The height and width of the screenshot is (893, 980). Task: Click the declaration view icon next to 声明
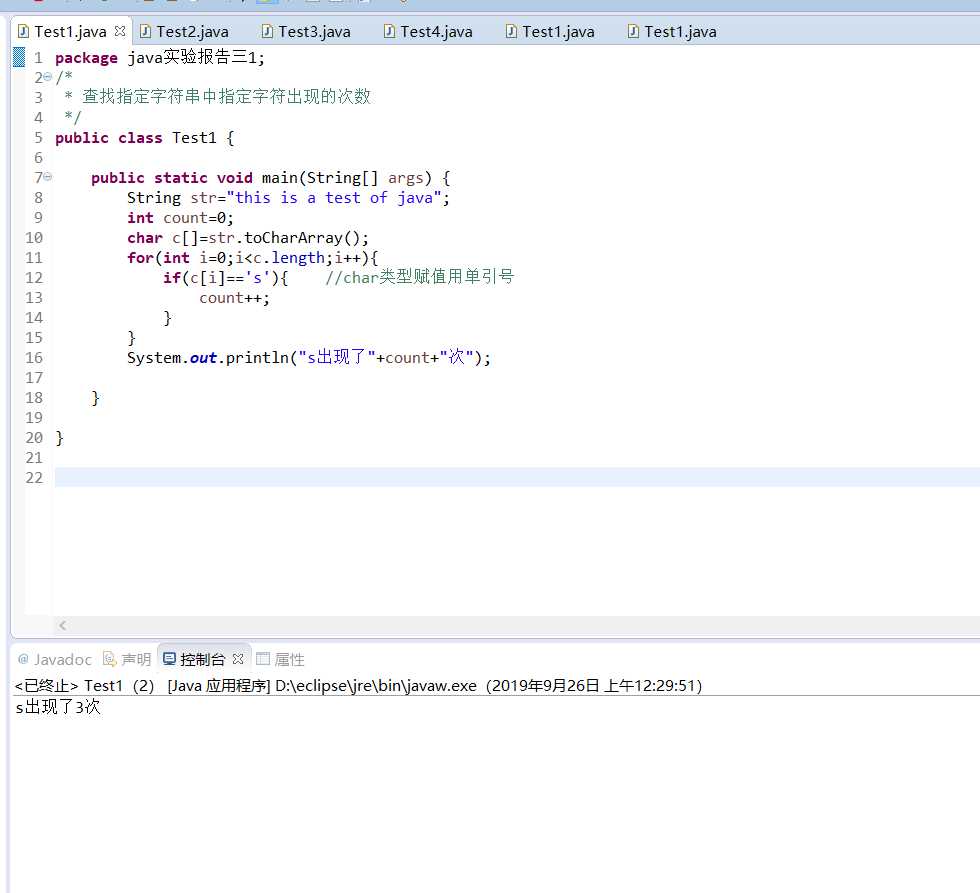(x=109, y=659)
